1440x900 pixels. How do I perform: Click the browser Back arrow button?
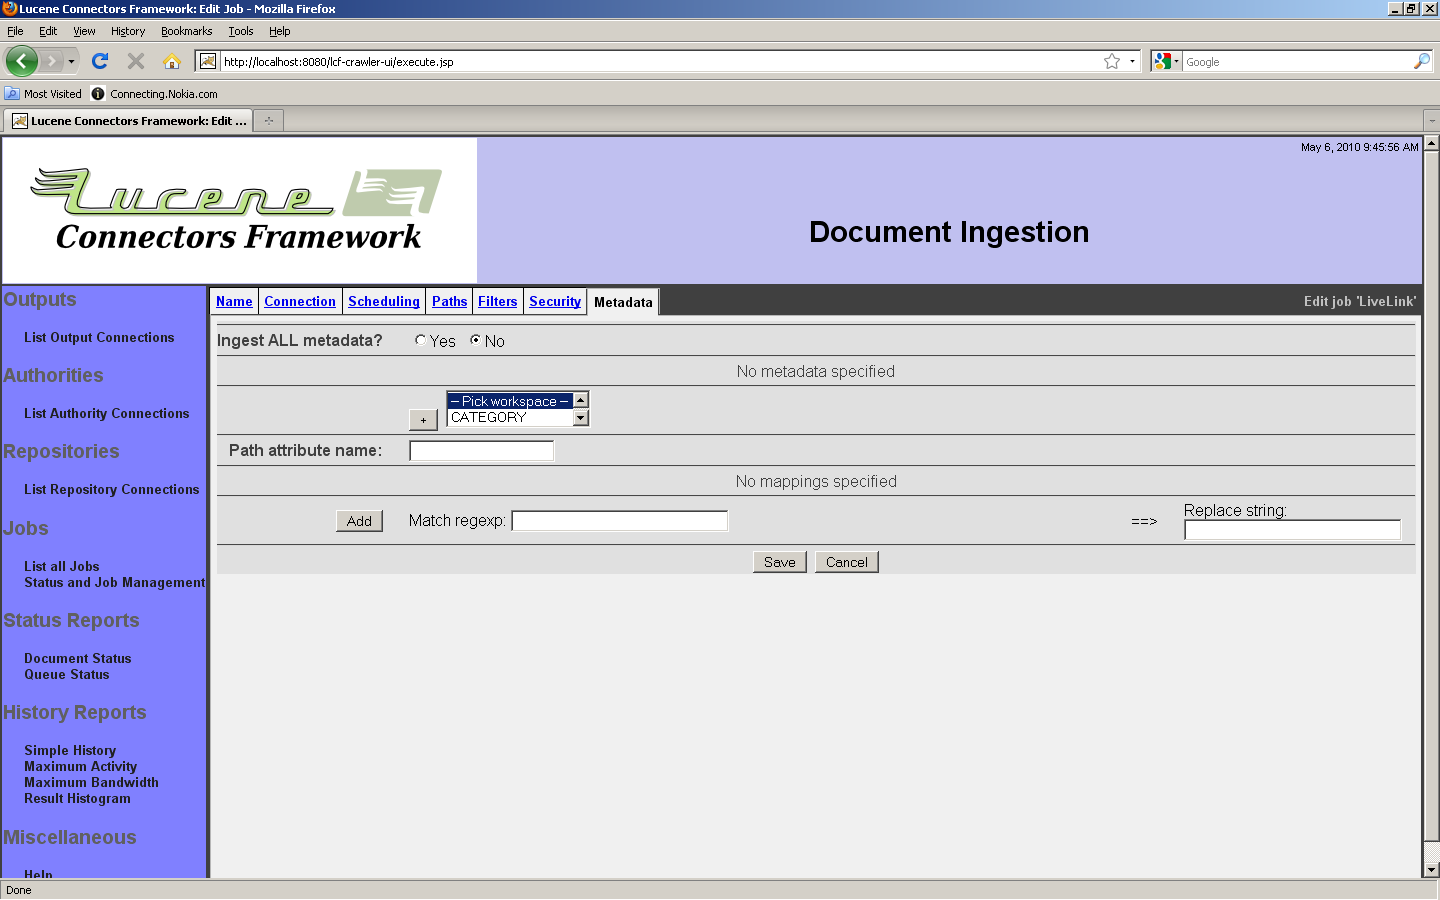[21, 61]
